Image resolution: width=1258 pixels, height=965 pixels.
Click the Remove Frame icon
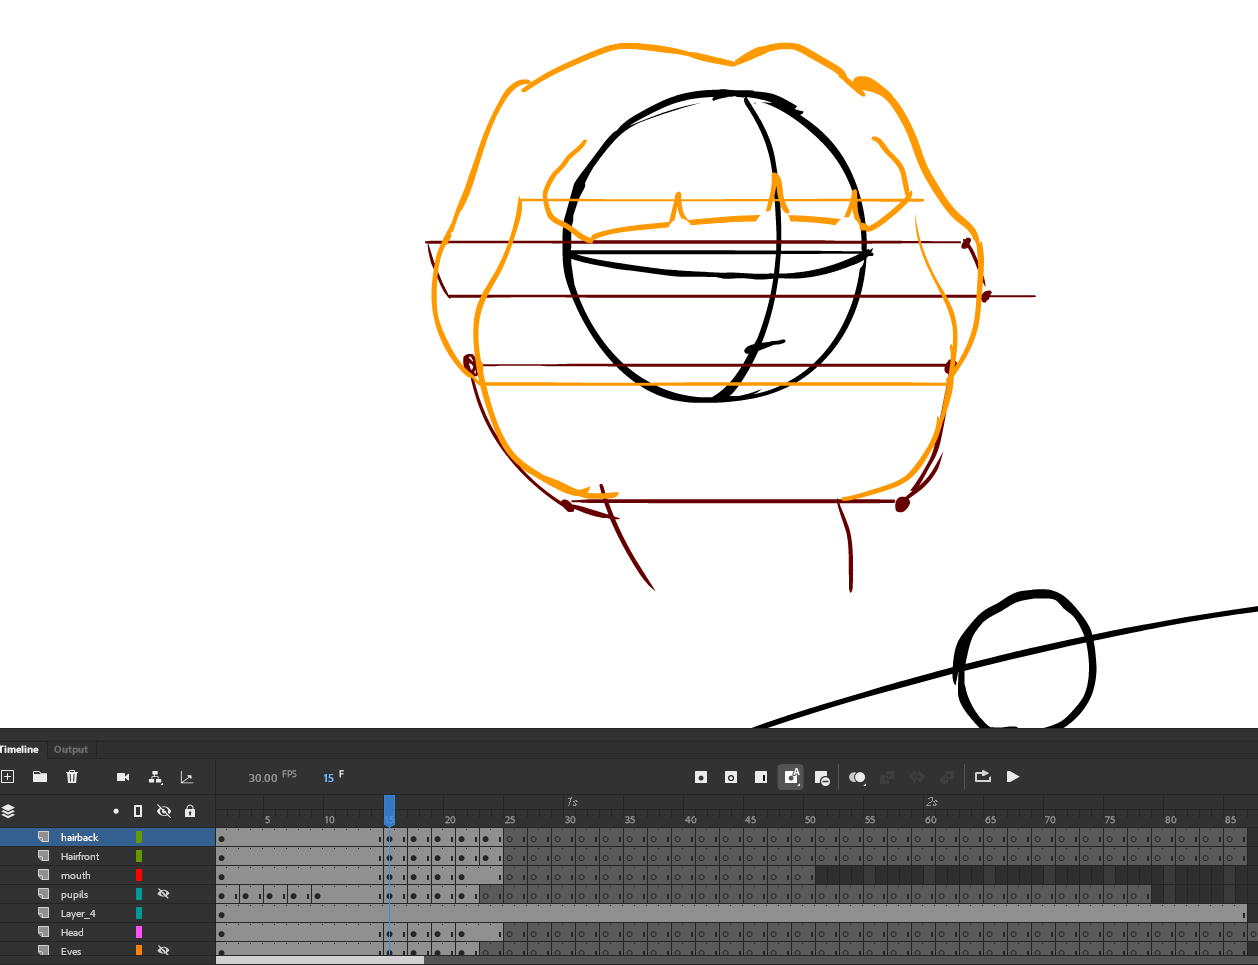click(x=822, y=778)
